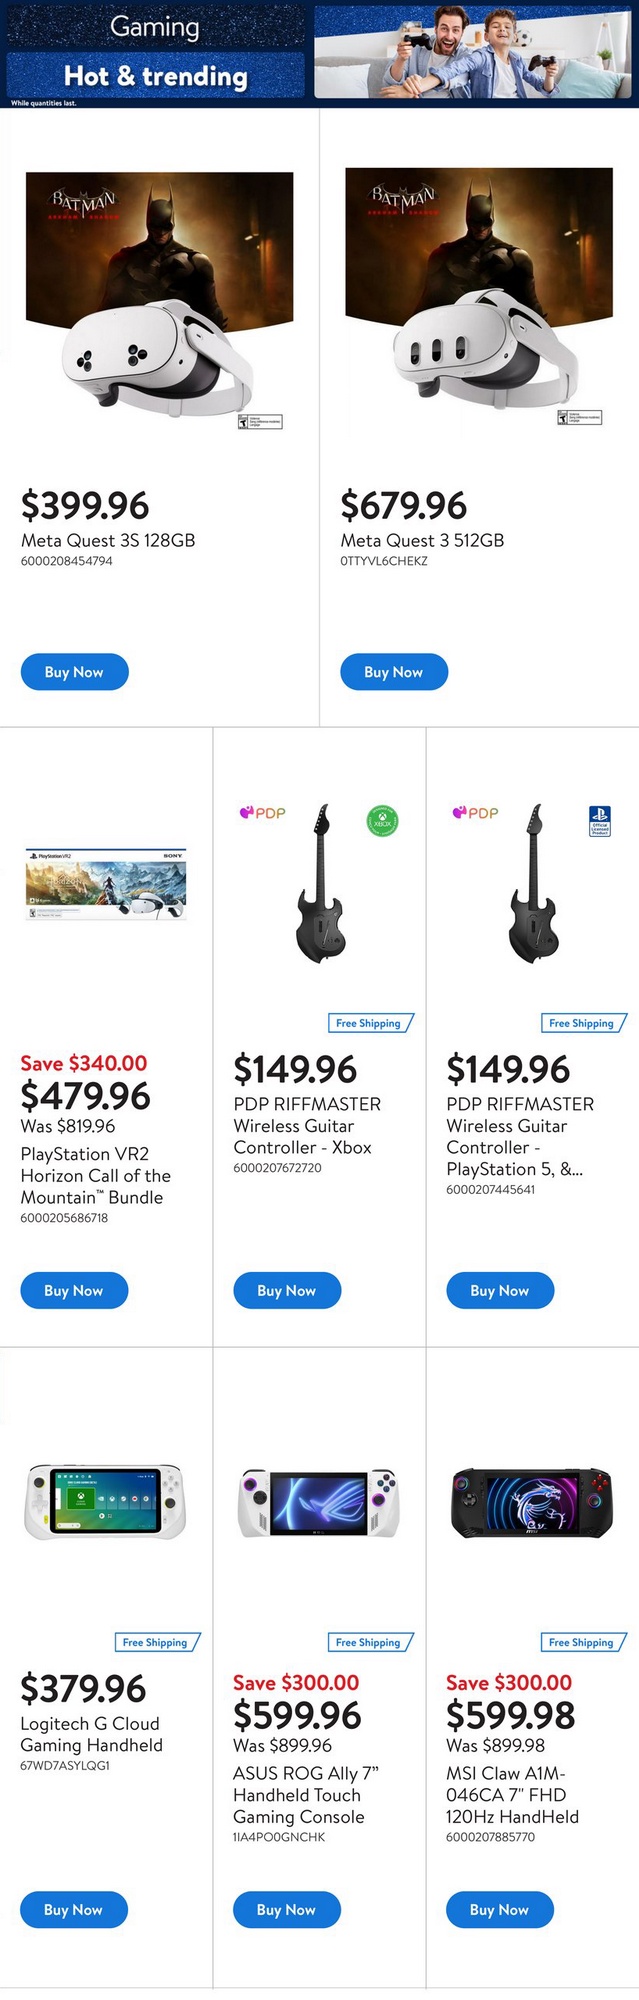Click Buy Now for ASUS ROG Ally

(286, 1909)
